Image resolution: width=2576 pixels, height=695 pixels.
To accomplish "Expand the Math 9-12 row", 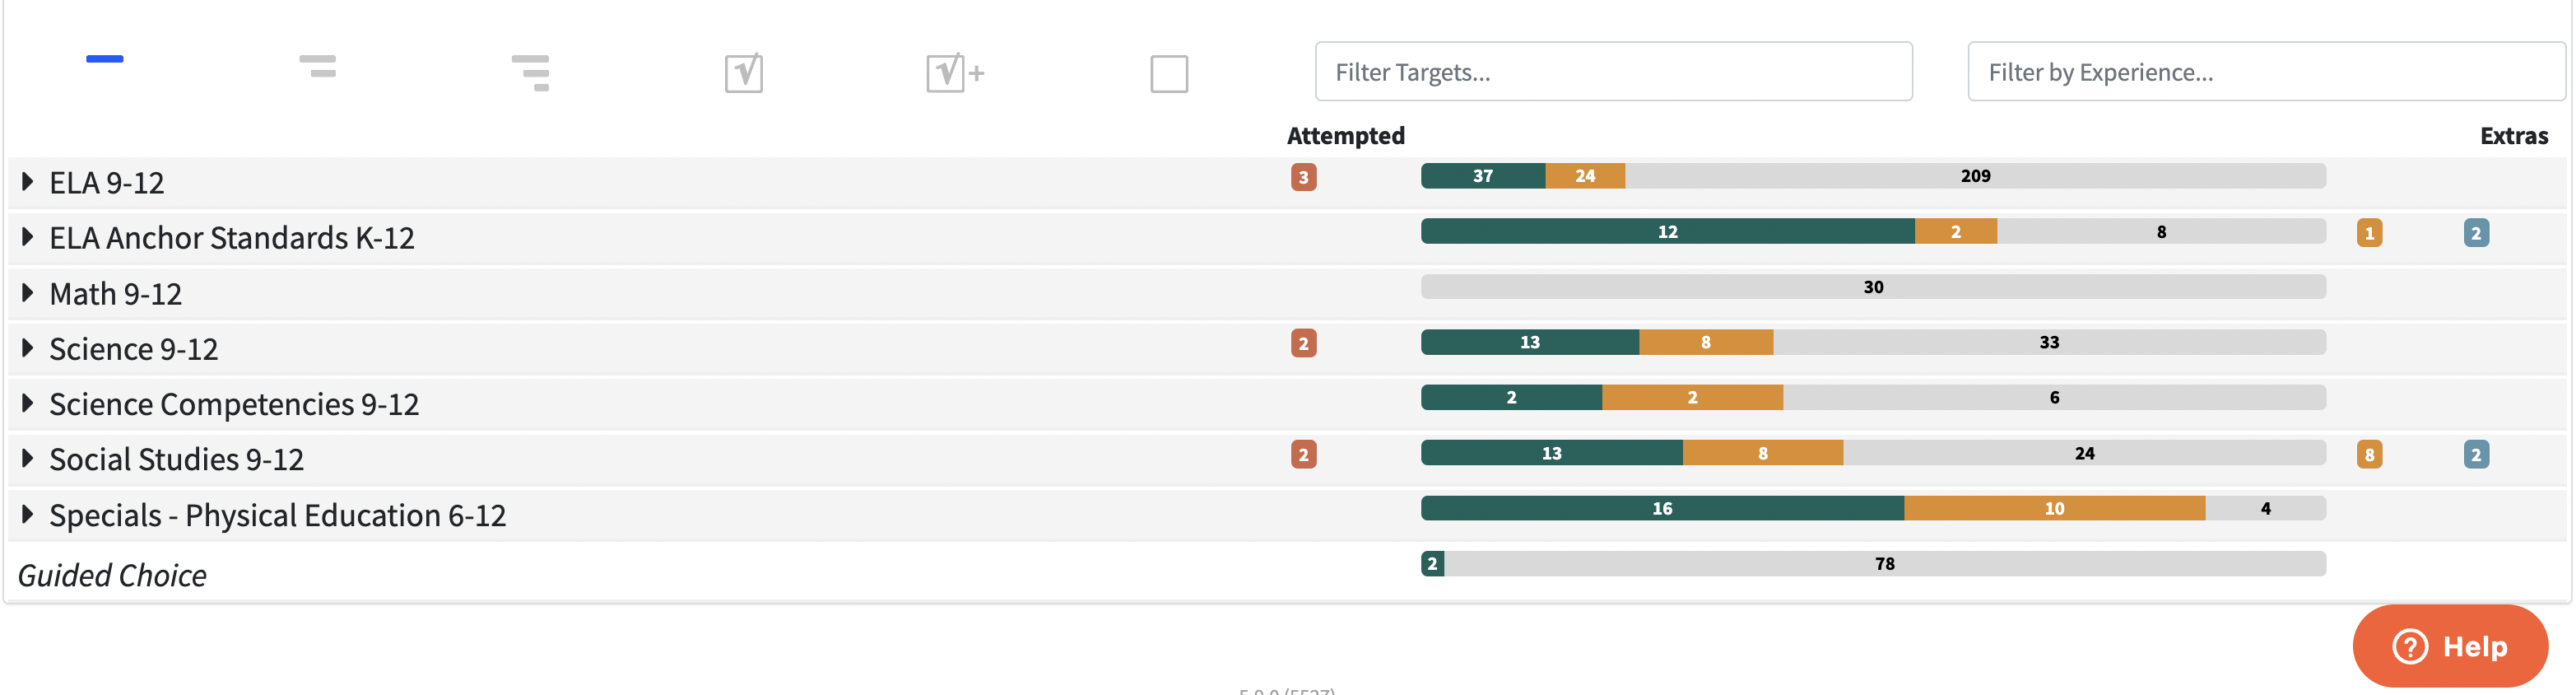I will pos(28,293).
